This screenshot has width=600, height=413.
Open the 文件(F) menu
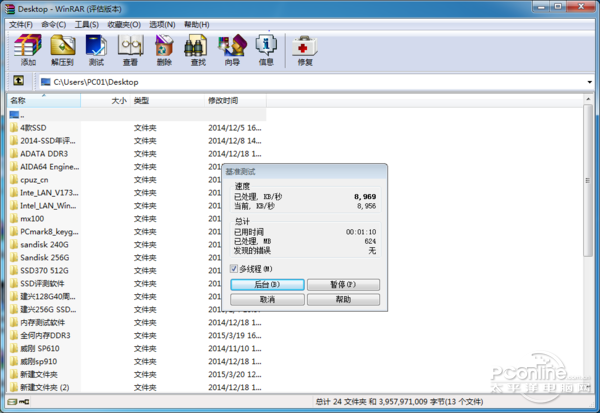(21, 24)
